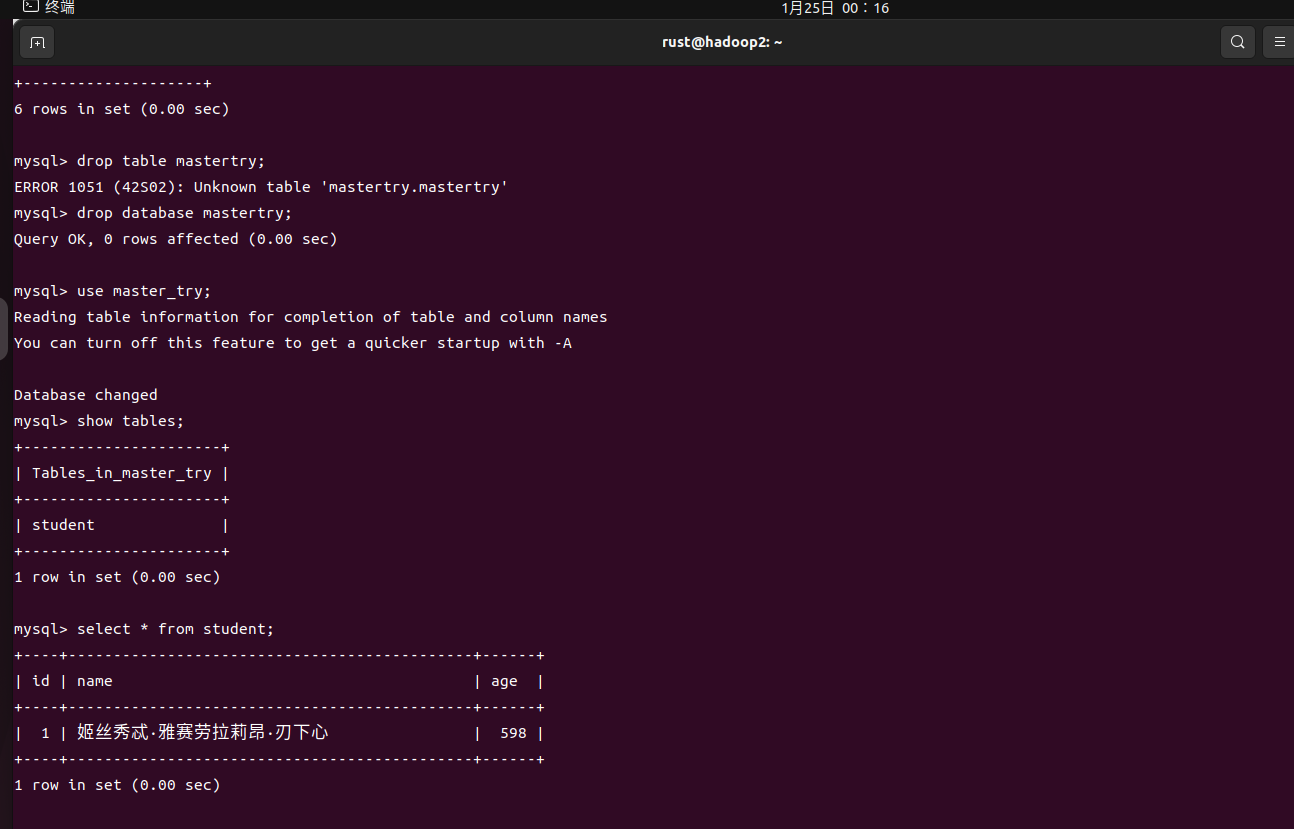Click the 'id' column header
The height and width of the screenshot is (829, 1294).
click(41, 681)
